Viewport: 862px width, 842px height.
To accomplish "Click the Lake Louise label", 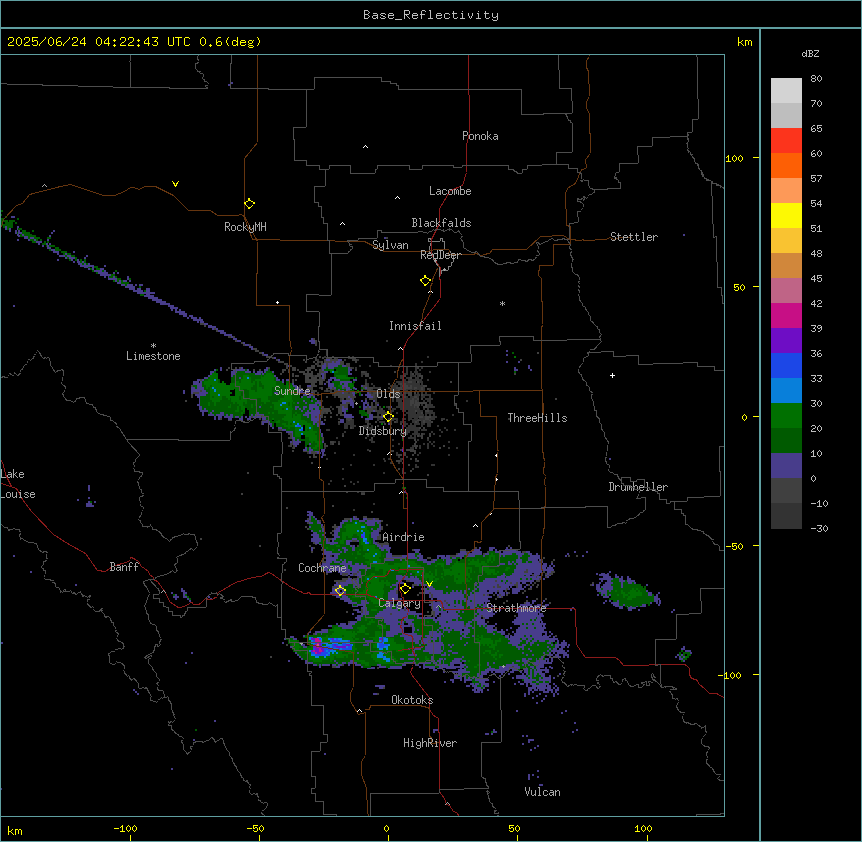I will [x=18, y=484].
